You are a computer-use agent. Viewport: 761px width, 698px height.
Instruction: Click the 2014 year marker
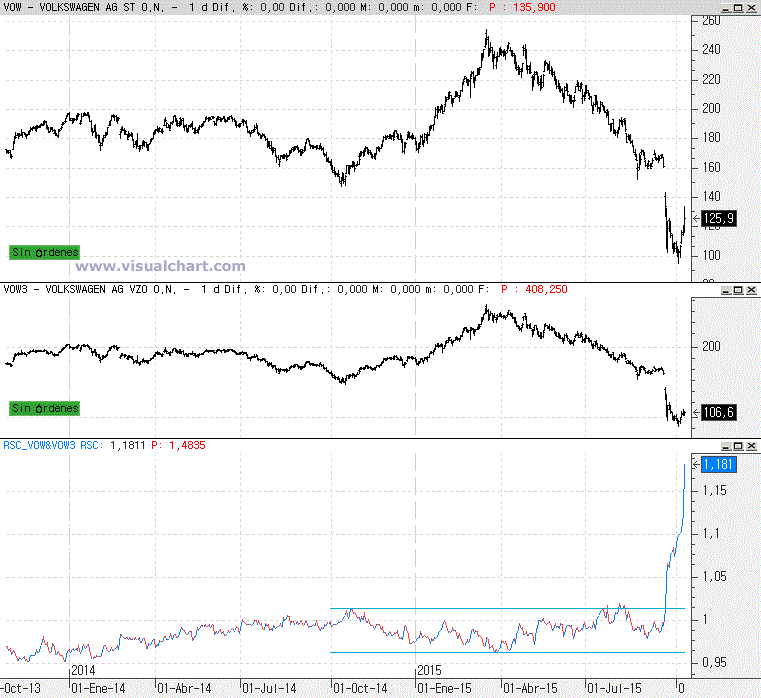83,671
